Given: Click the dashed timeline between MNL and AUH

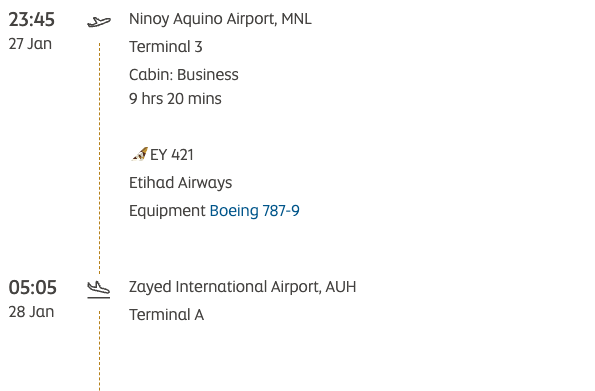Looking at the screenshot, I should coord(99,159).
